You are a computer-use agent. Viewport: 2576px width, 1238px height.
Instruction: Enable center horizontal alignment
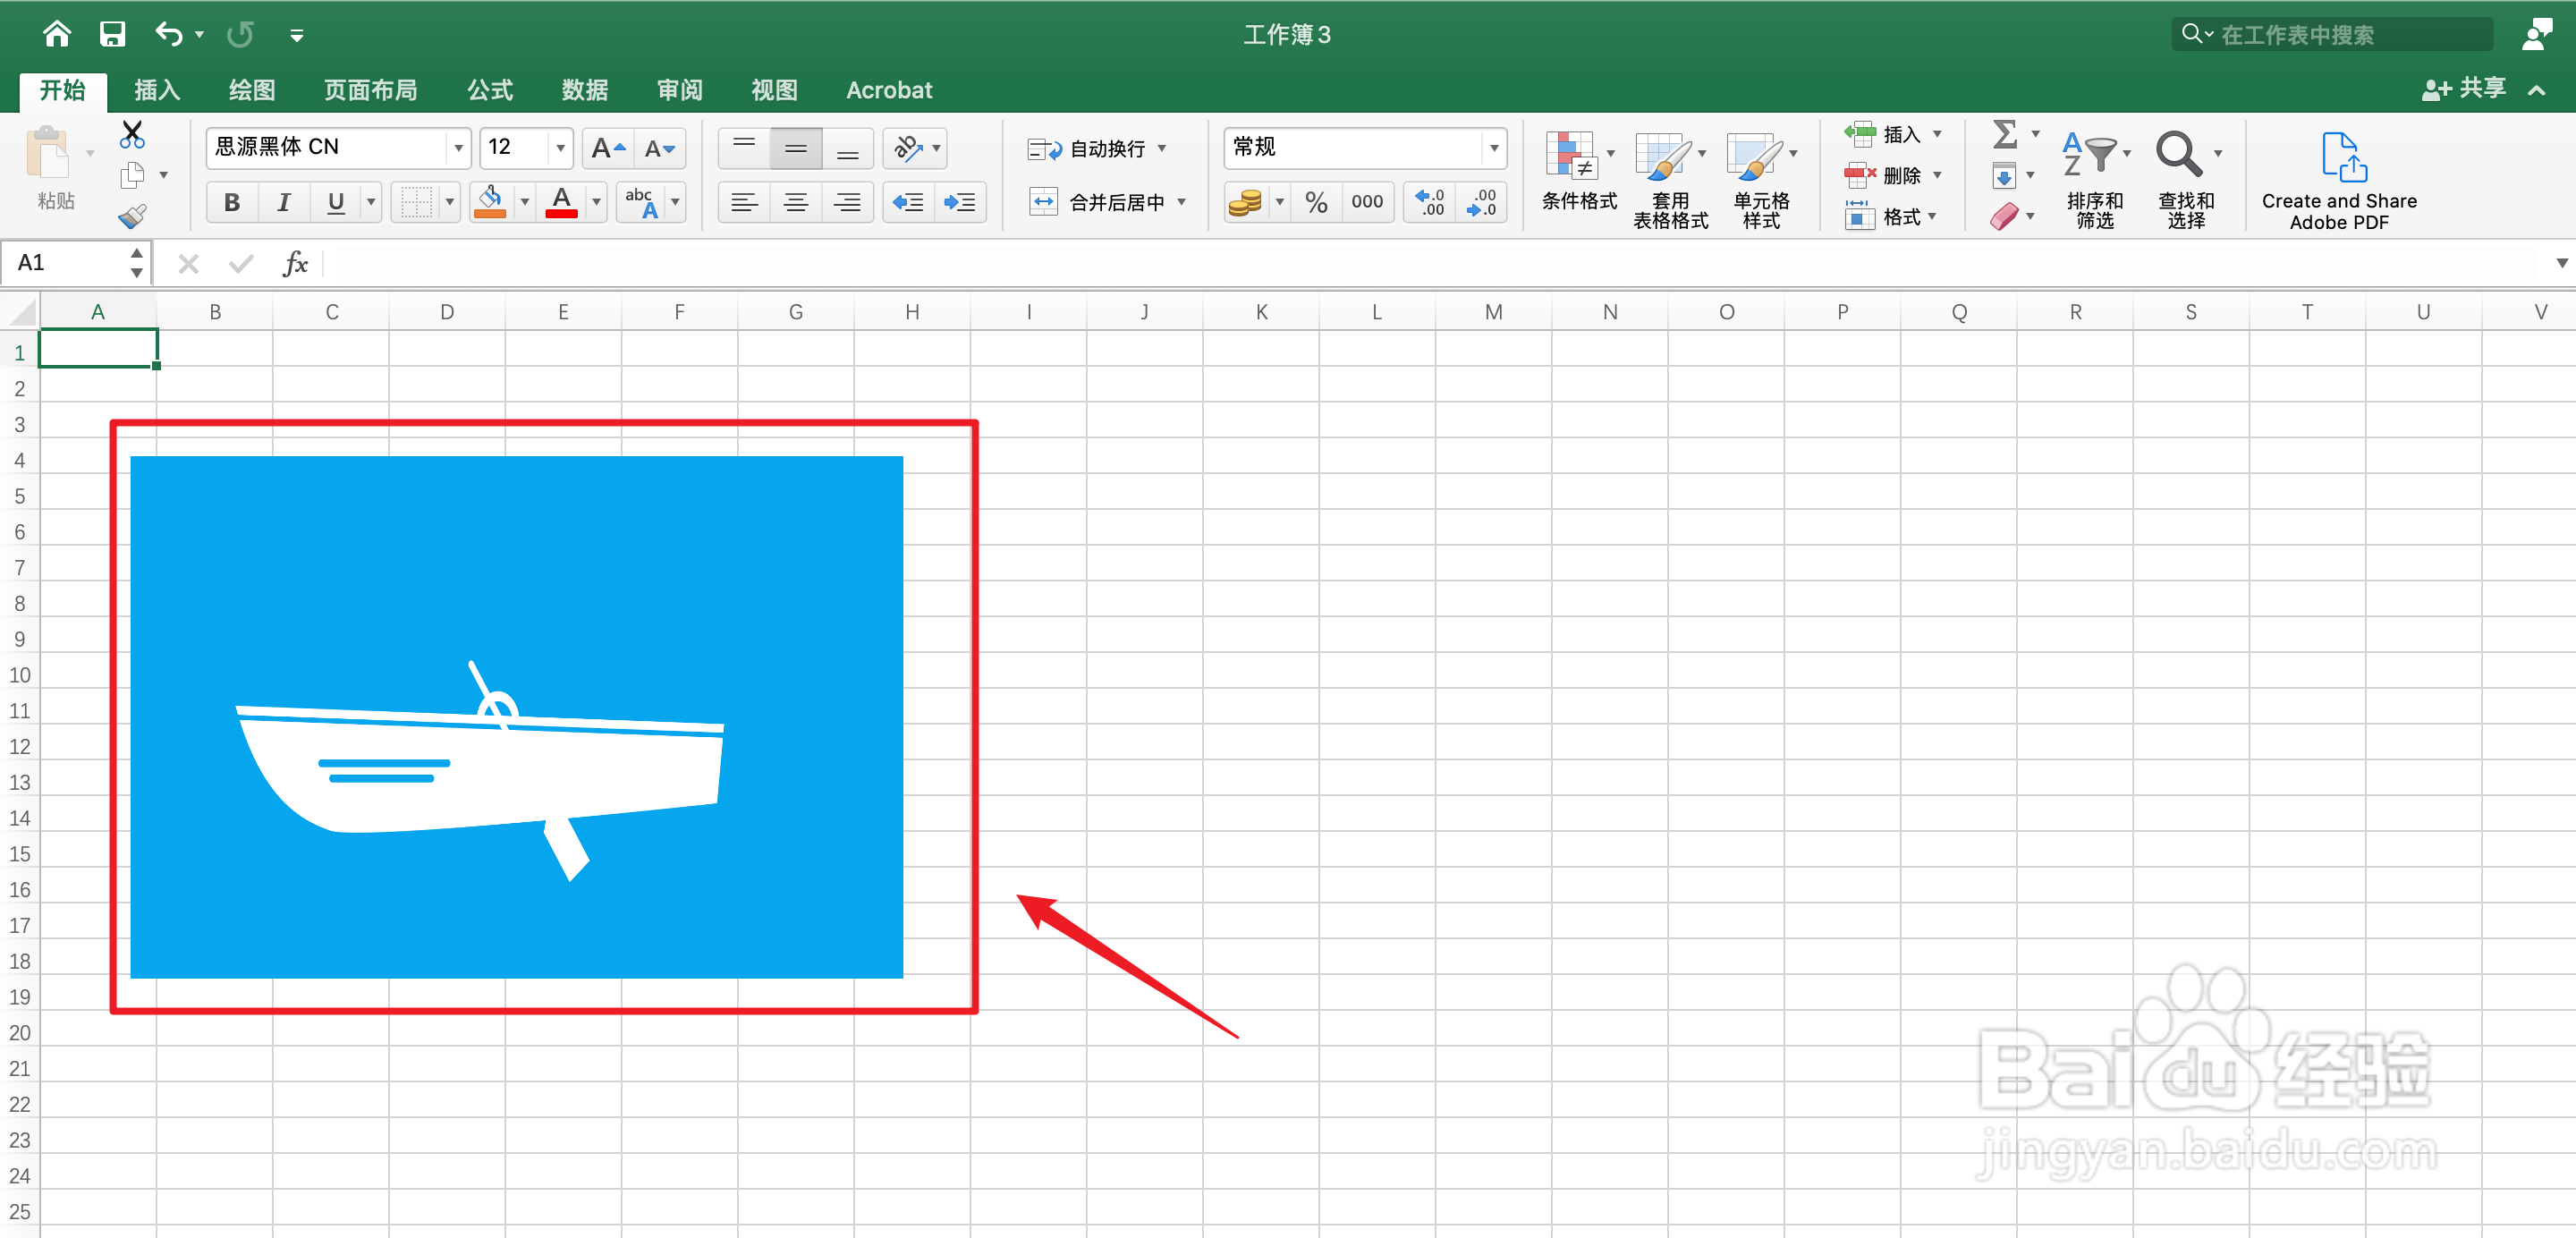(x=796, y=203)
